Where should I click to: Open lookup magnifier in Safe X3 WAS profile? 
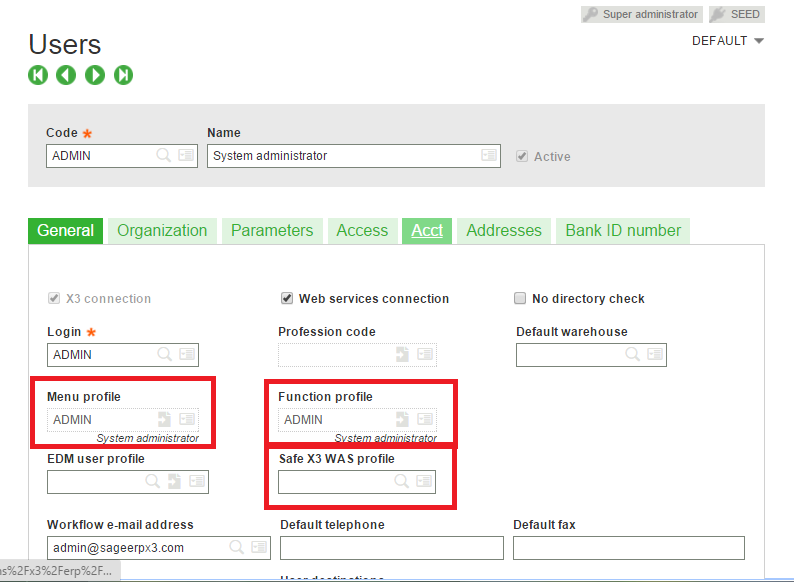pyautogui.click(x=402, y=481)
